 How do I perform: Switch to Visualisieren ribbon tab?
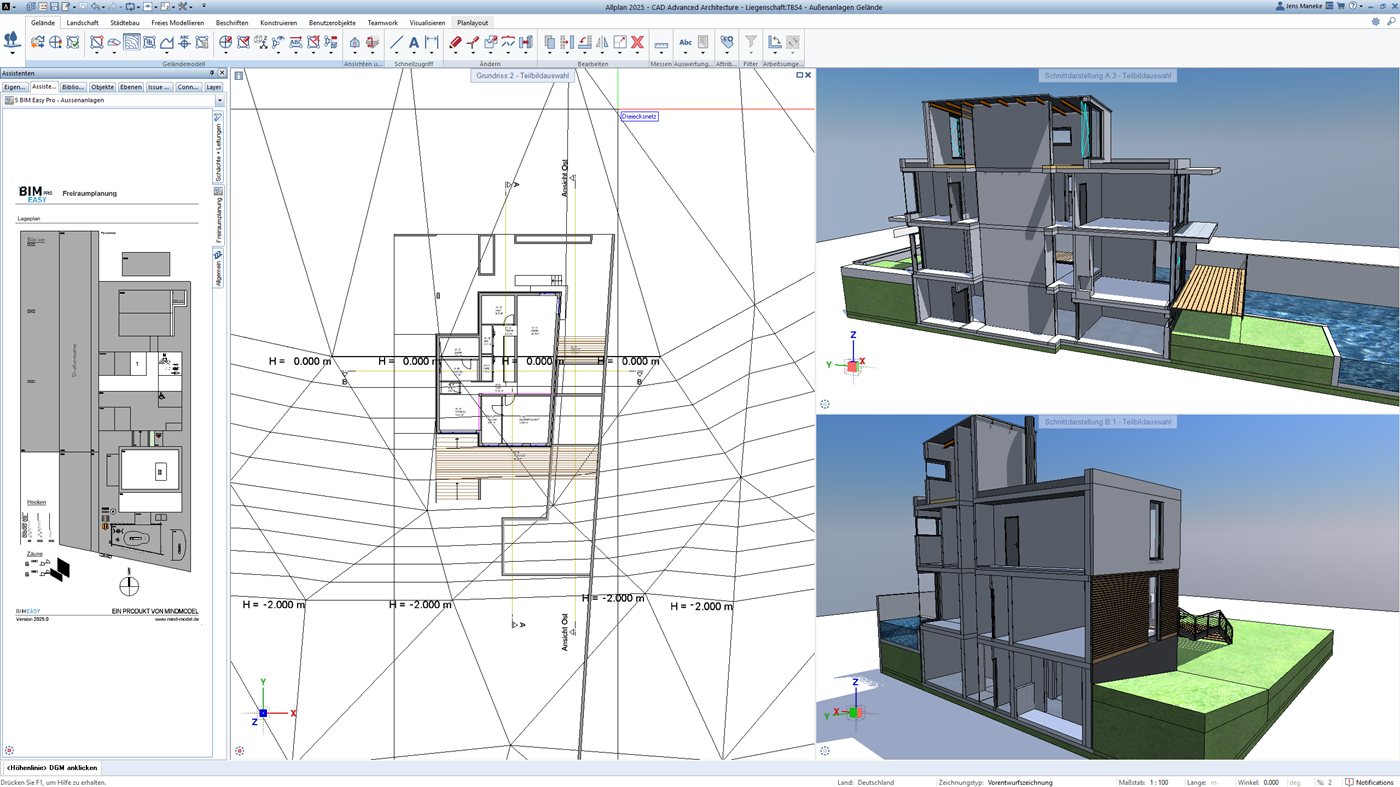pos(427,22)
